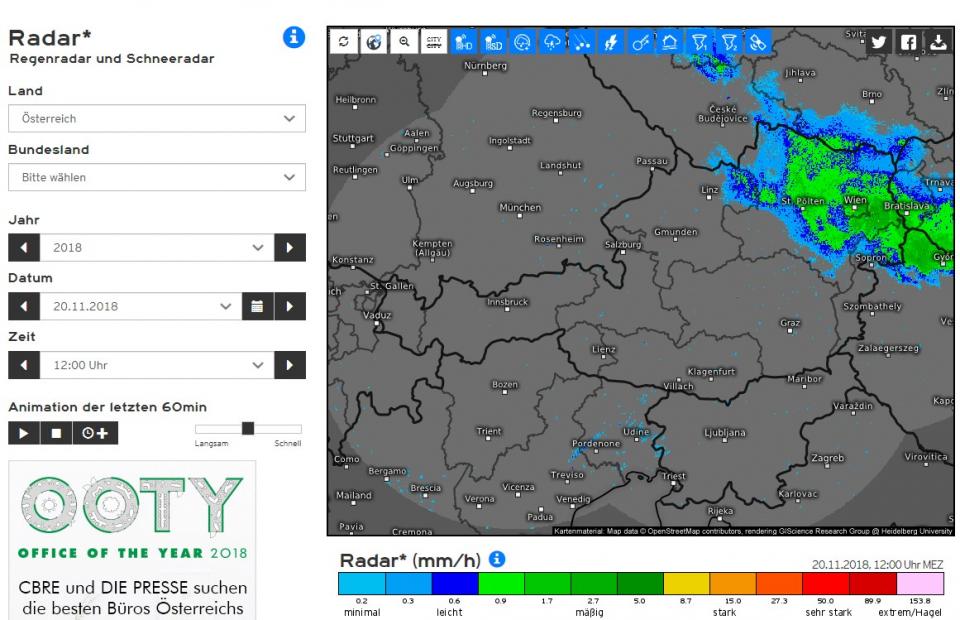Toggle the city labels layer

[x=433, y=42]
